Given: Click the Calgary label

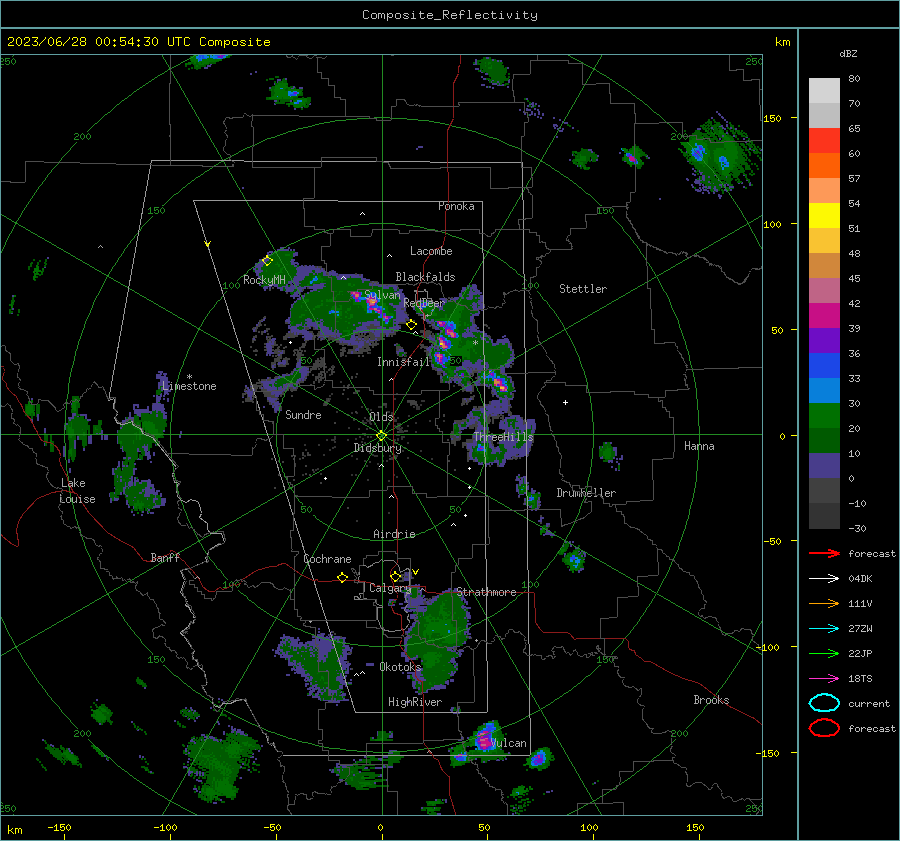Looking at the screenshot, I should pyautogui.click(x=390, y=588).
